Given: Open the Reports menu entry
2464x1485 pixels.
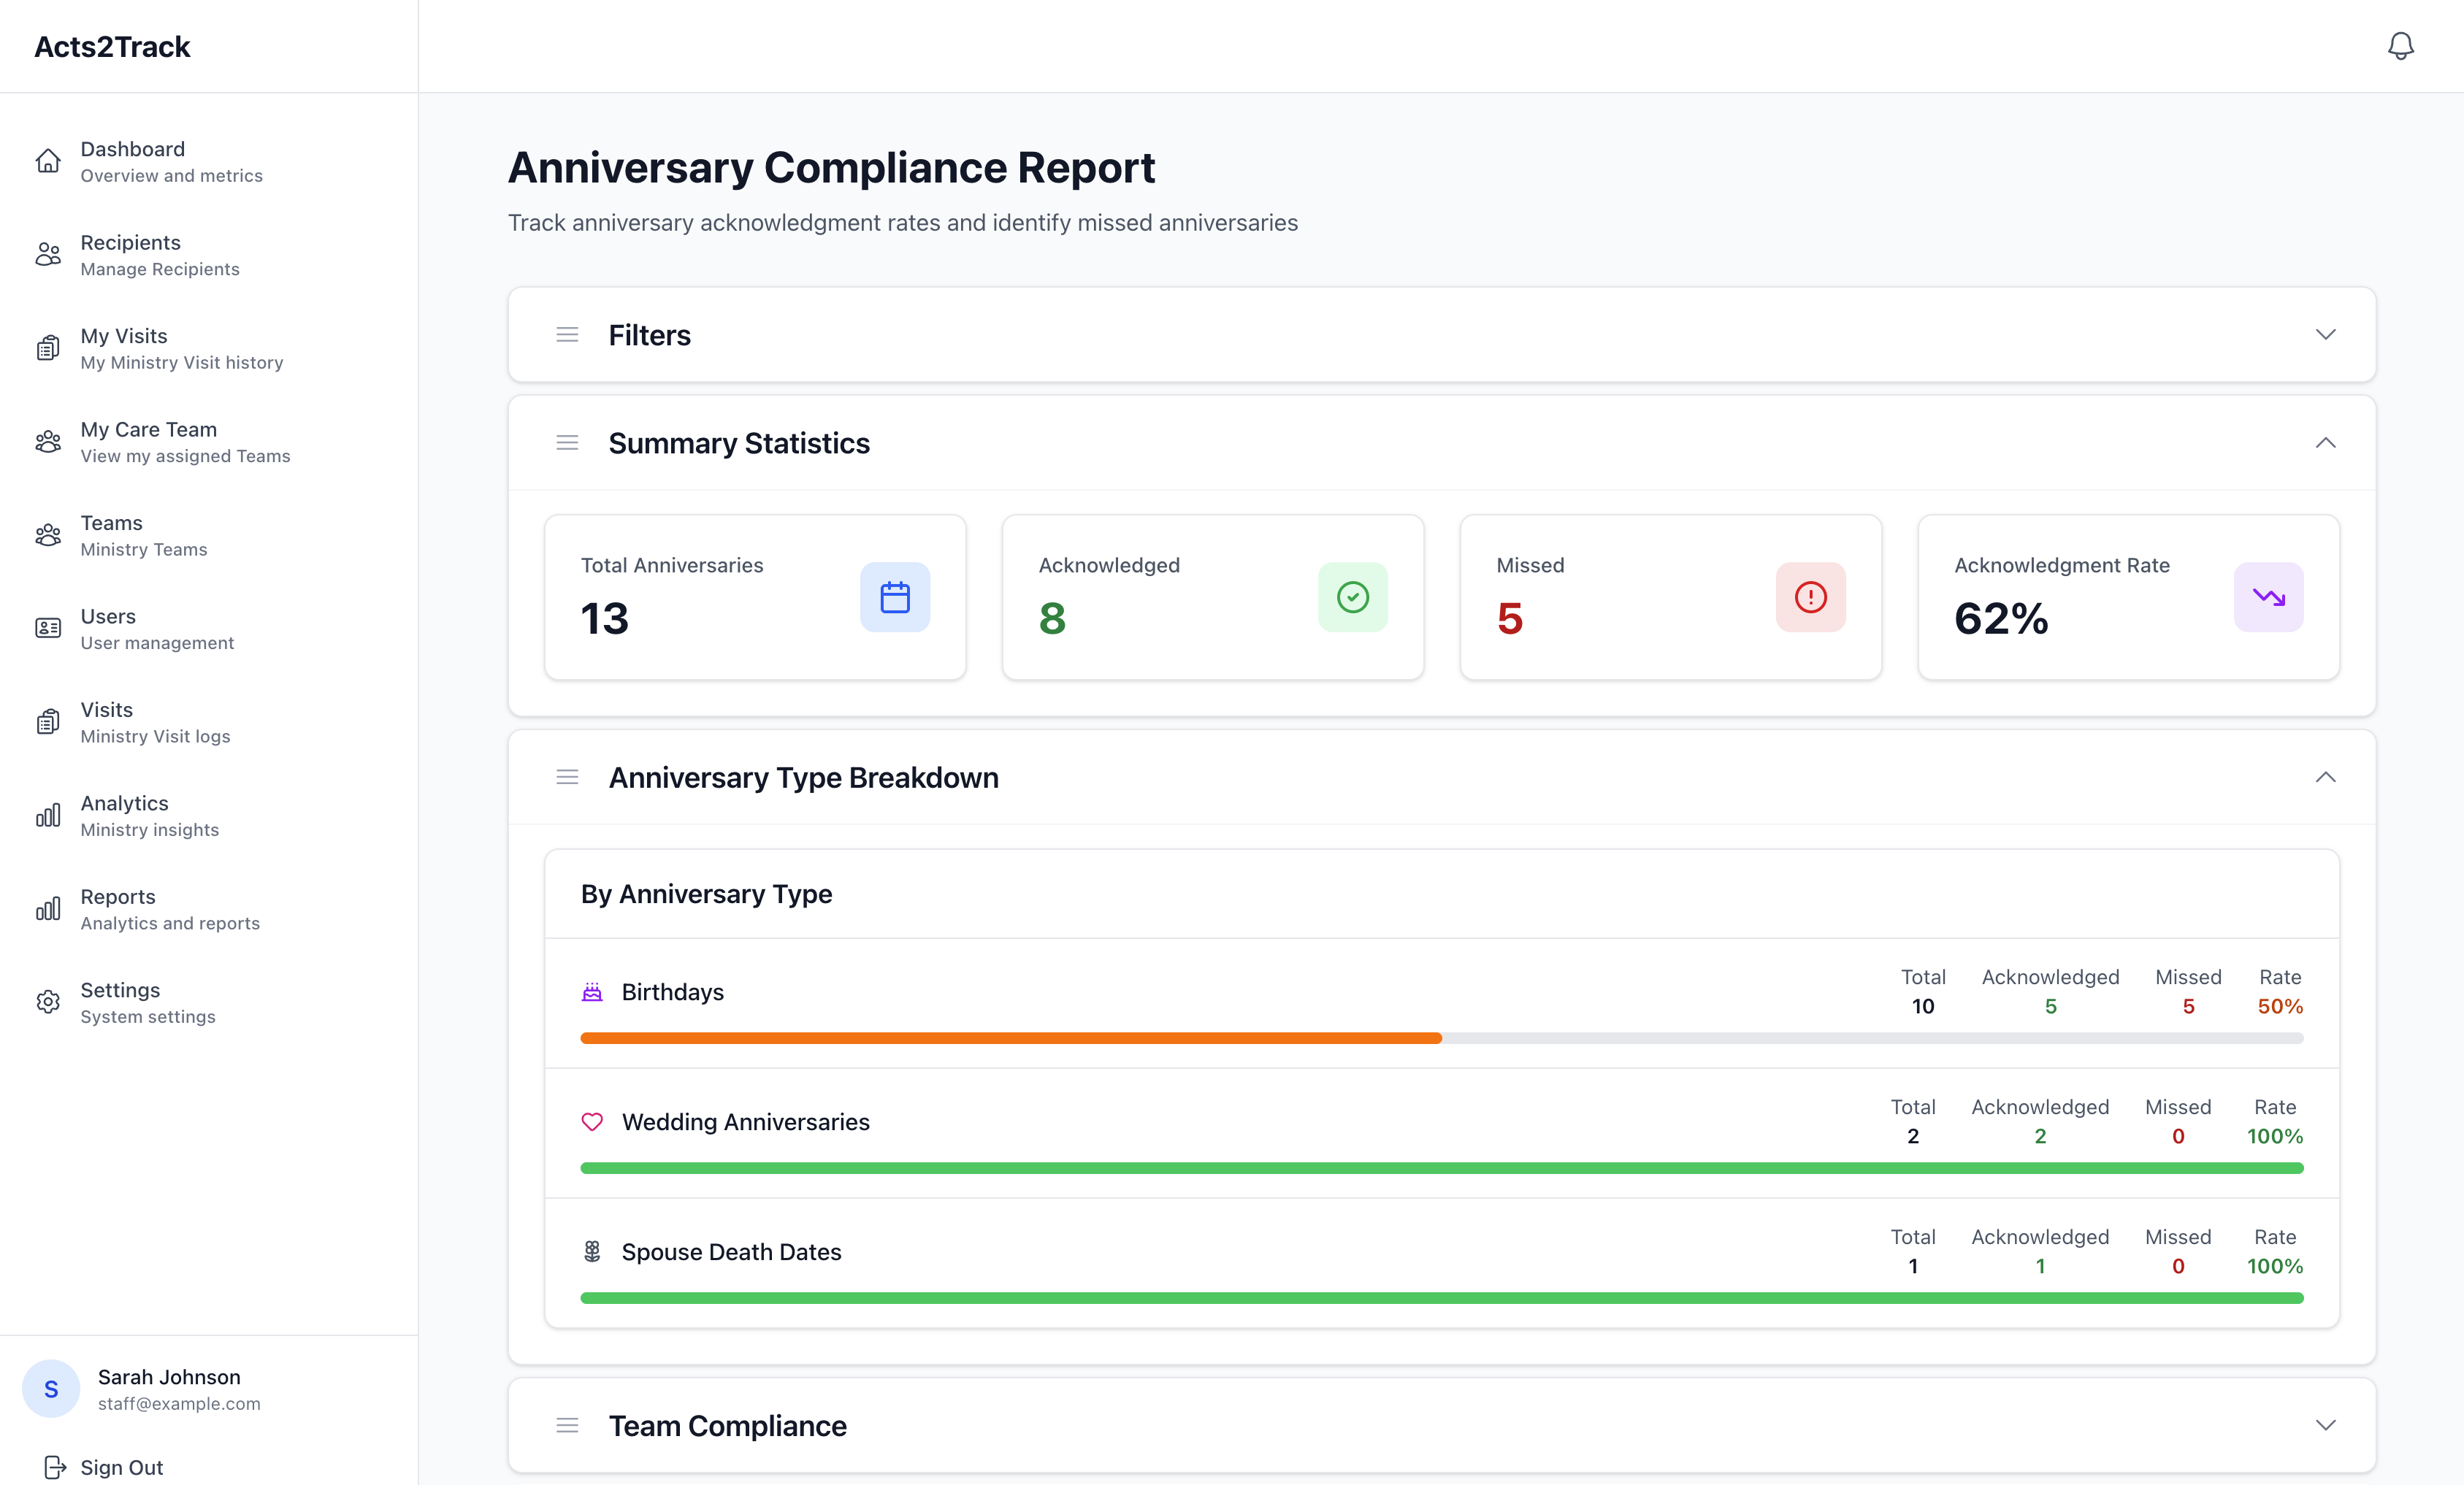Looking at the screenshot, I should pyautogui.click(x=49, y=908).
